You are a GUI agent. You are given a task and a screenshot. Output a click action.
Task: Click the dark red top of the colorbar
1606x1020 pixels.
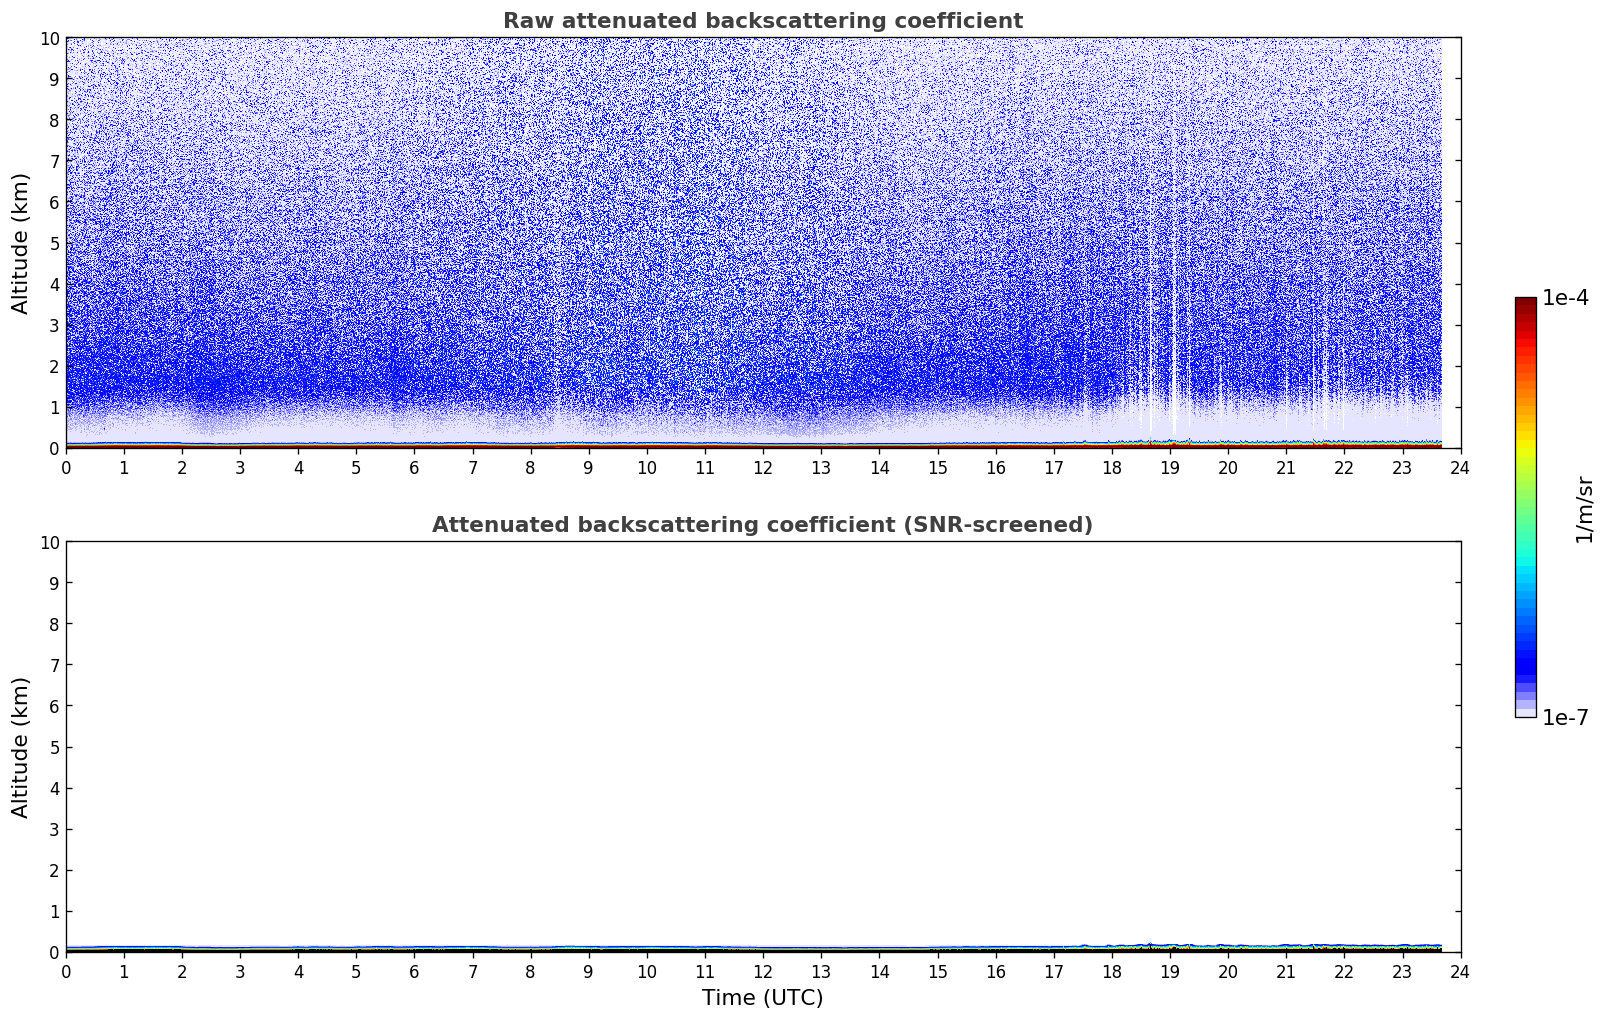pos(1525,304)
